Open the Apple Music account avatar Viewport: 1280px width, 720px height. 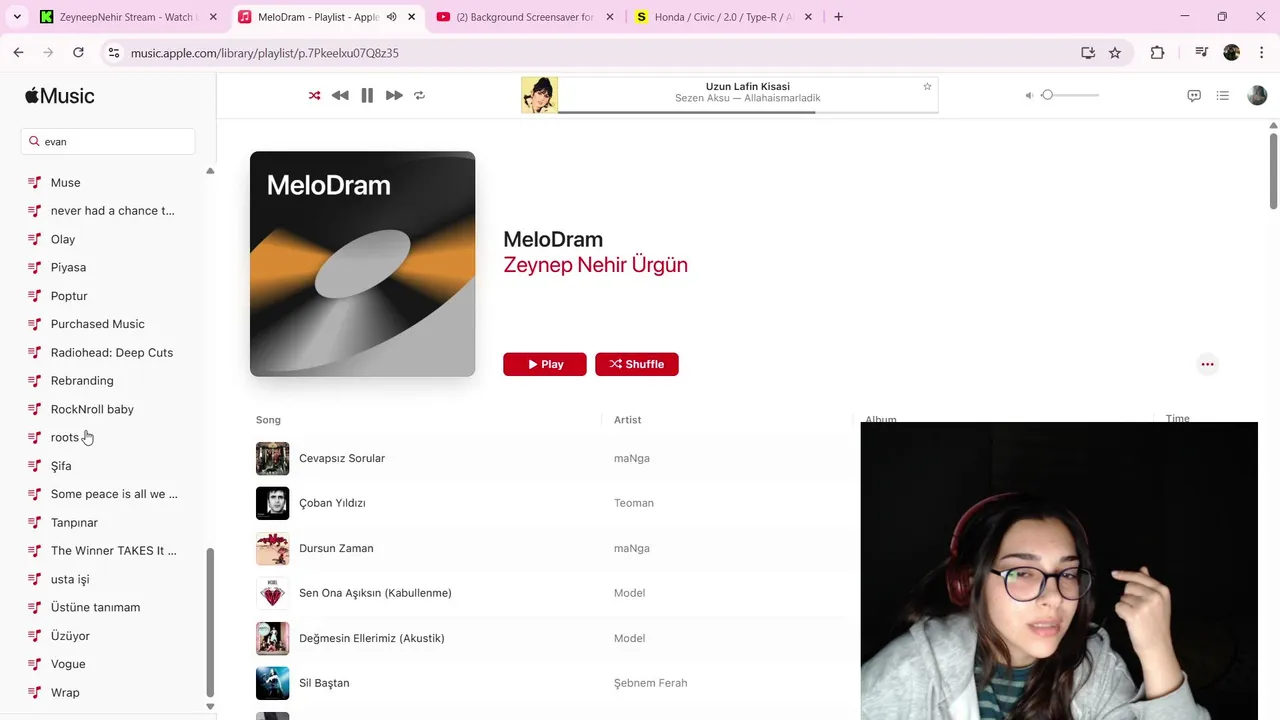coord(1257,95)
